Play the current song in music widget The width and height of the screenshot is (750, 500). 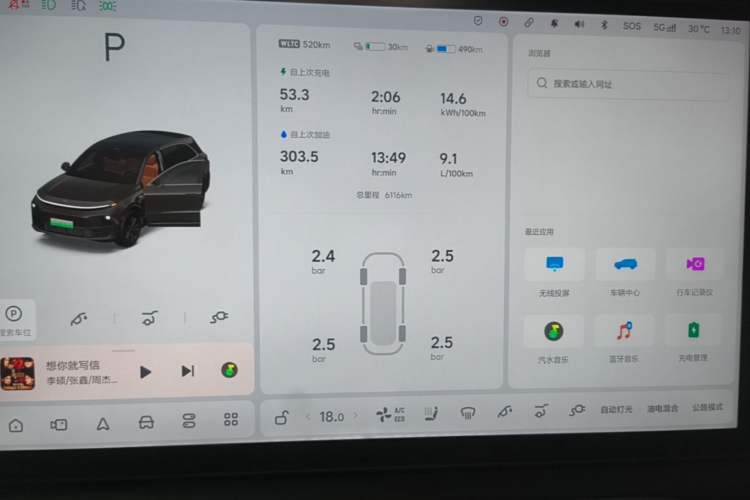tap(145, 372)
